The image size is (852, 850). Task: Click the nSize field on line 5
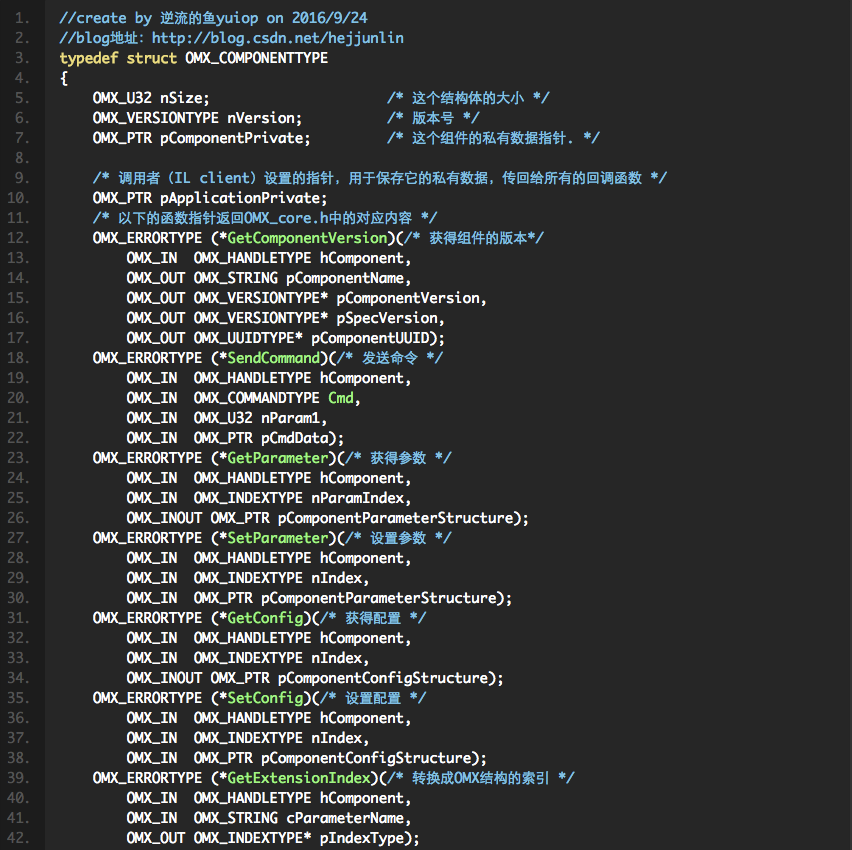pos(180,98)
